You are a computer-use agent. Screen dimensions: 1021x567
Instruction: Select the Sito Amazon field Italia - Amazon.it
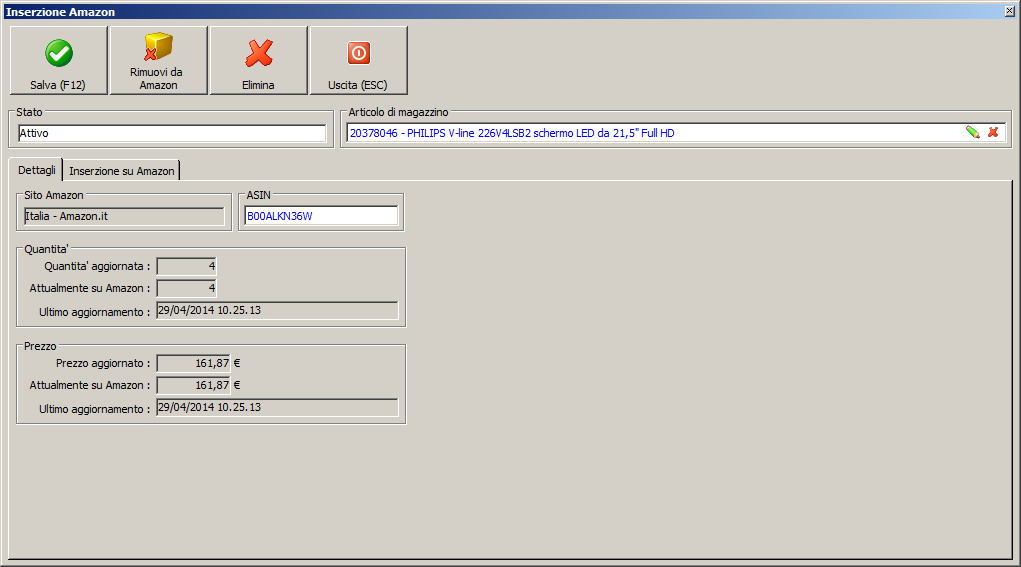point(124,216)
